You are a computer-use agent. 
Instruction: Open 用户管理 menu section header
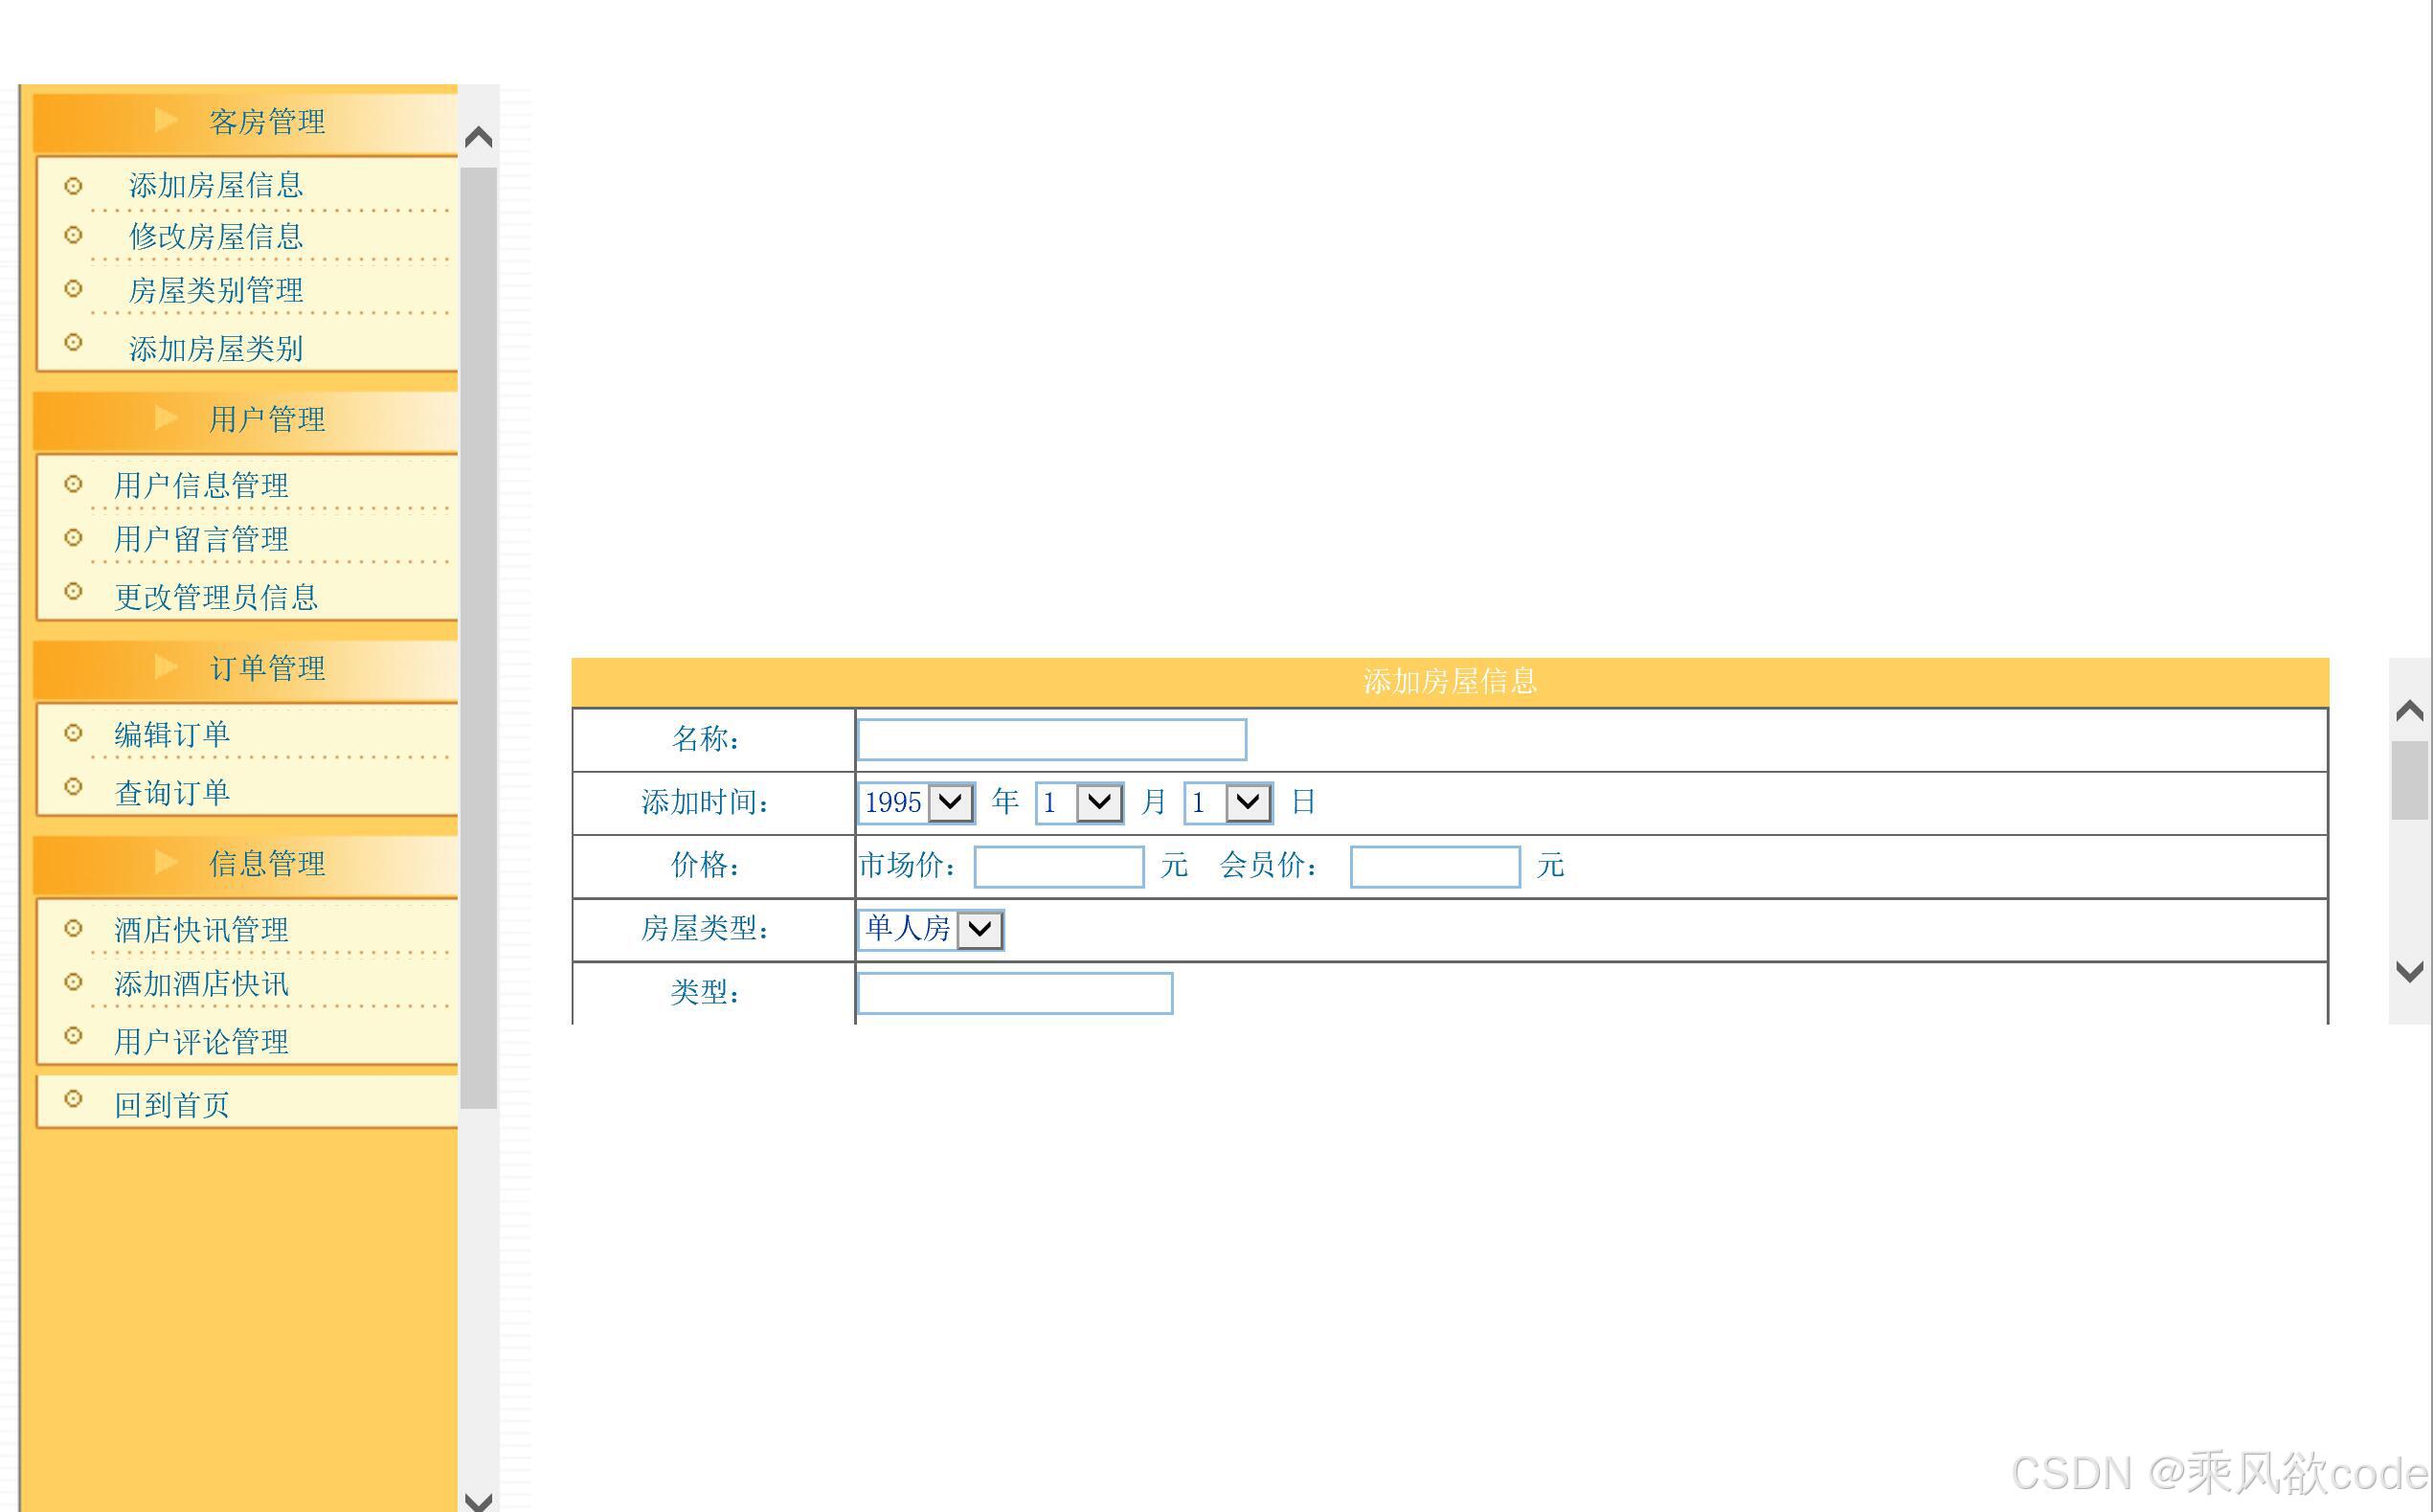[x=266, y=420]
